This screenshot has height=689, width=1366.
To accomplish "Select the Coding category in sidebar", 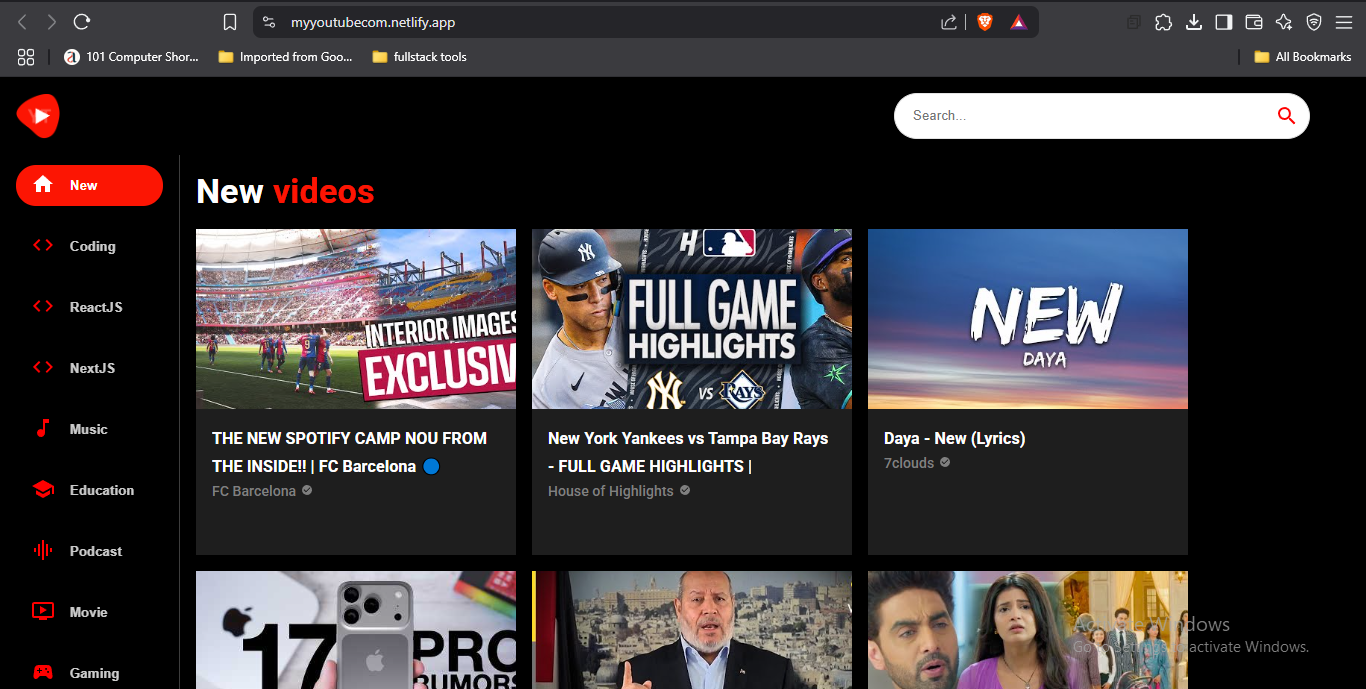I will click(91, 246).
